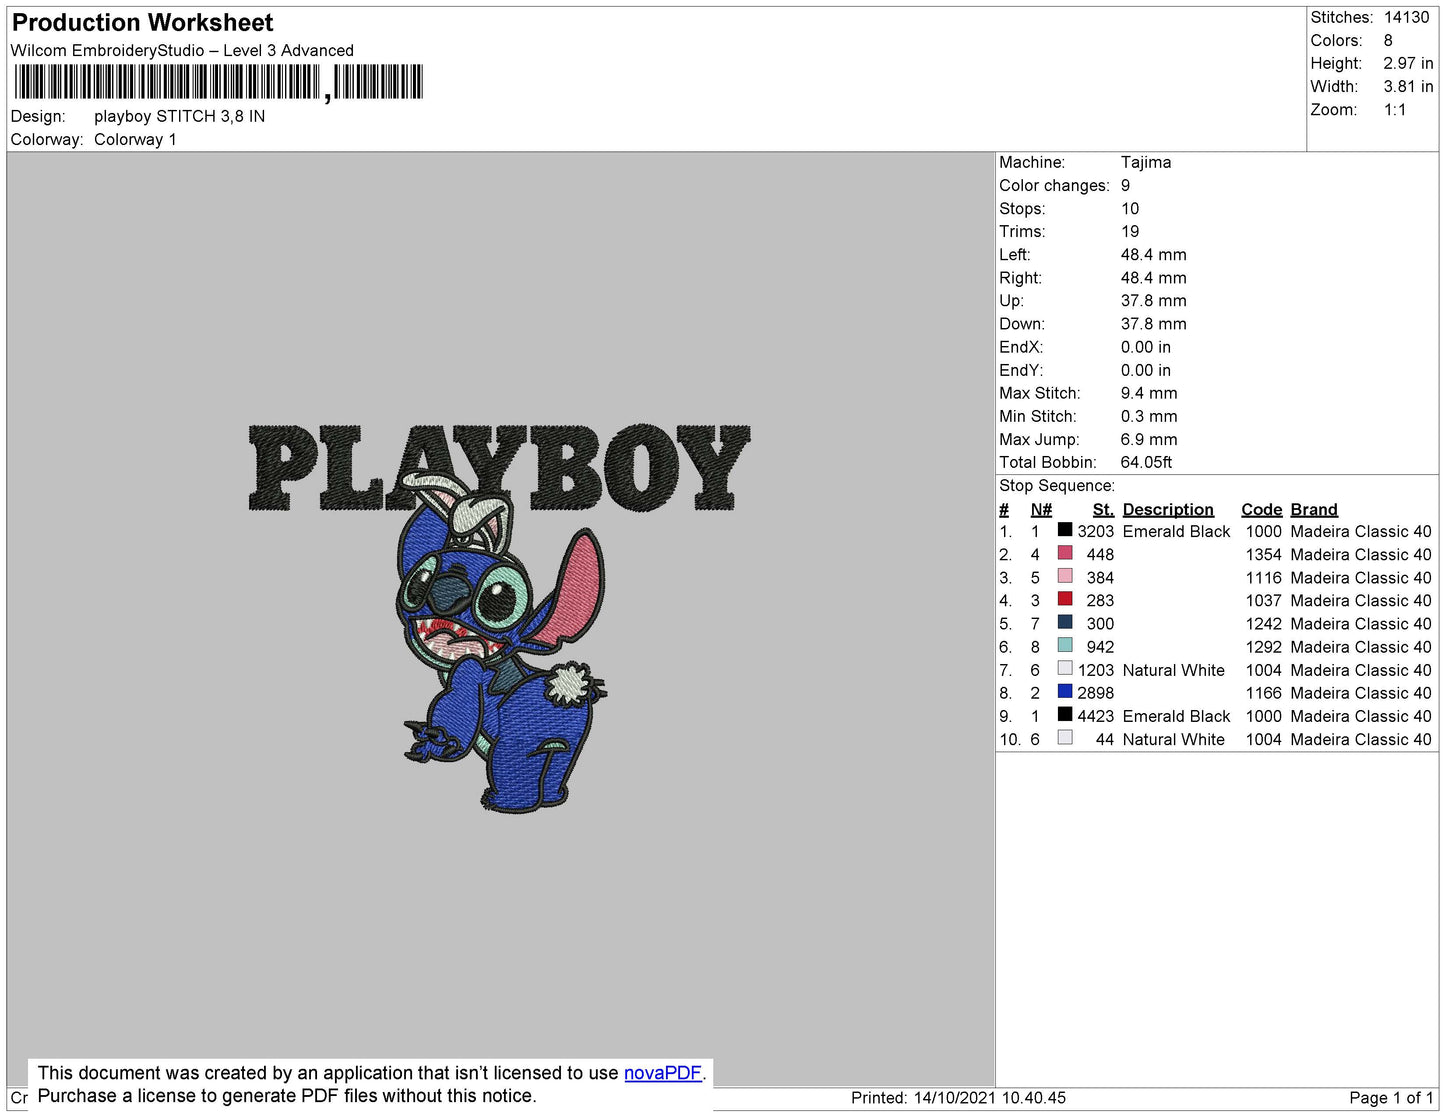This screenshot has height=1117, width=1445.
Task: Click the white swatch beside 1203 stitches
Action: click(x=1065, y=668)
